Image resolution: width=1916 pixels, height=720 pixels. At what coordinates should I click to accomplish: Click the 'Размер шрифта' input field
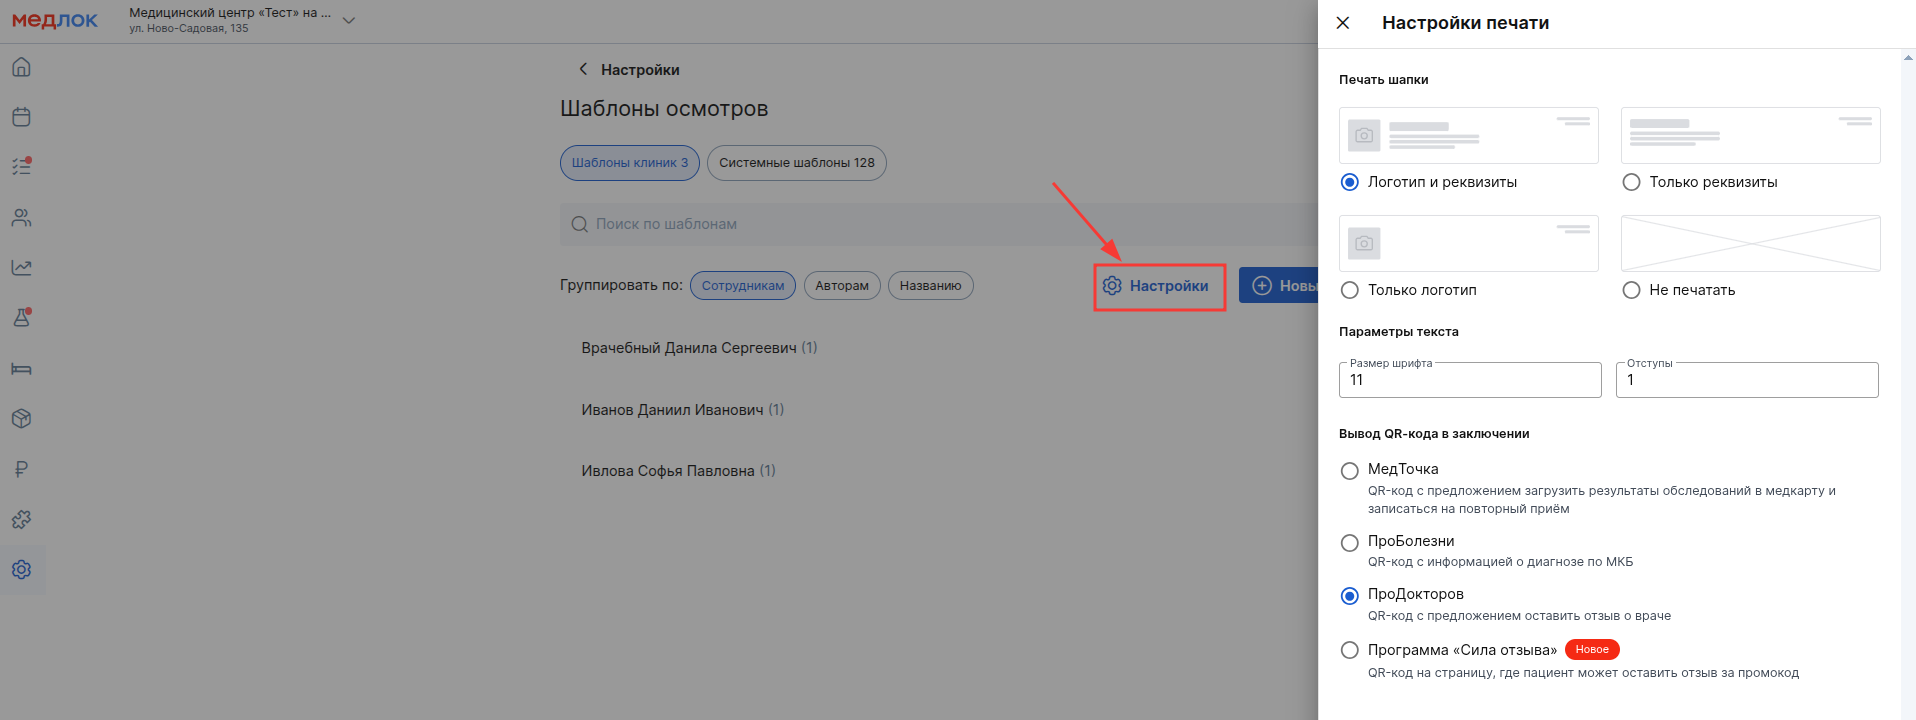point(1469,380)
